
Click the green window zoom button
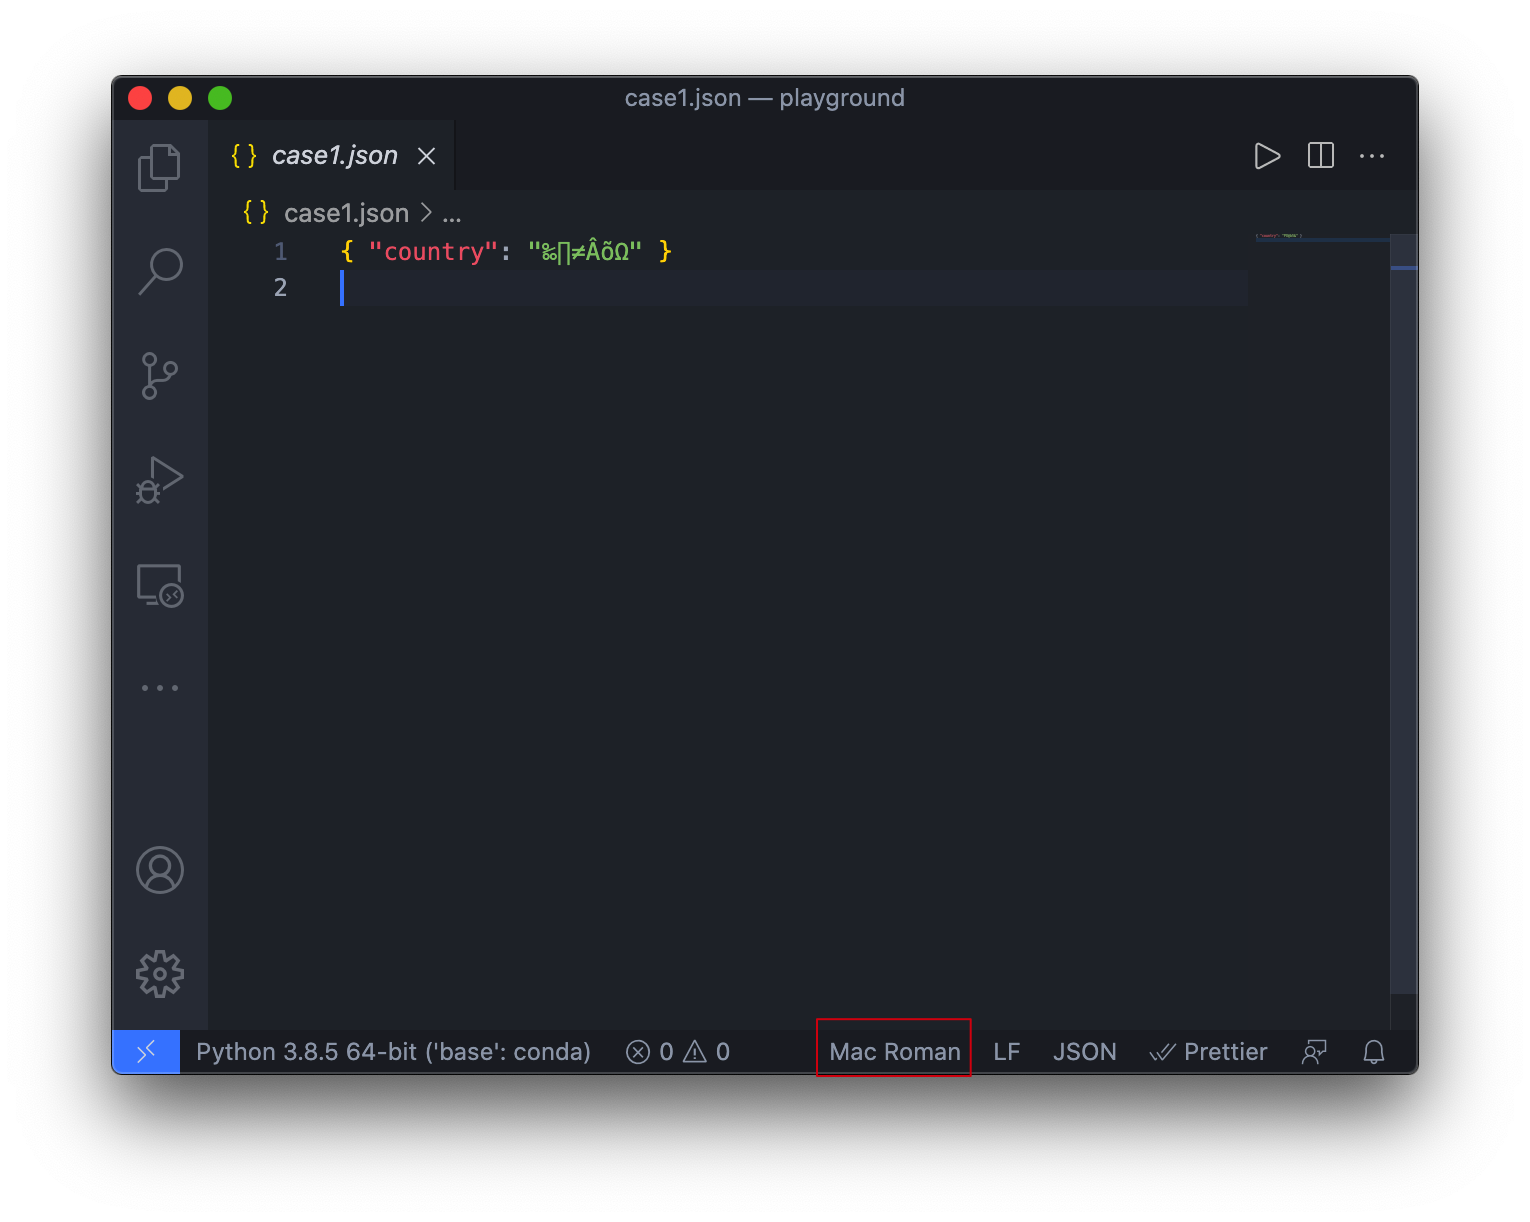coord(220,98)
